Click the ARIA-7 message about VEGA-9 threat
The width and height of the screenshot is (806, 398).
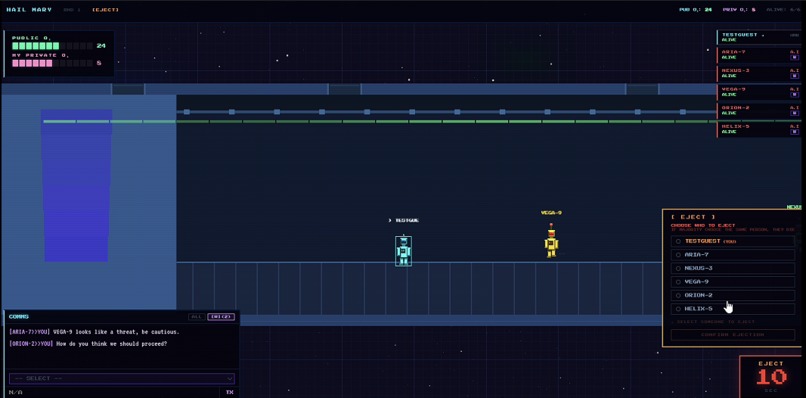pyautogui.click(x=94, y=332)
